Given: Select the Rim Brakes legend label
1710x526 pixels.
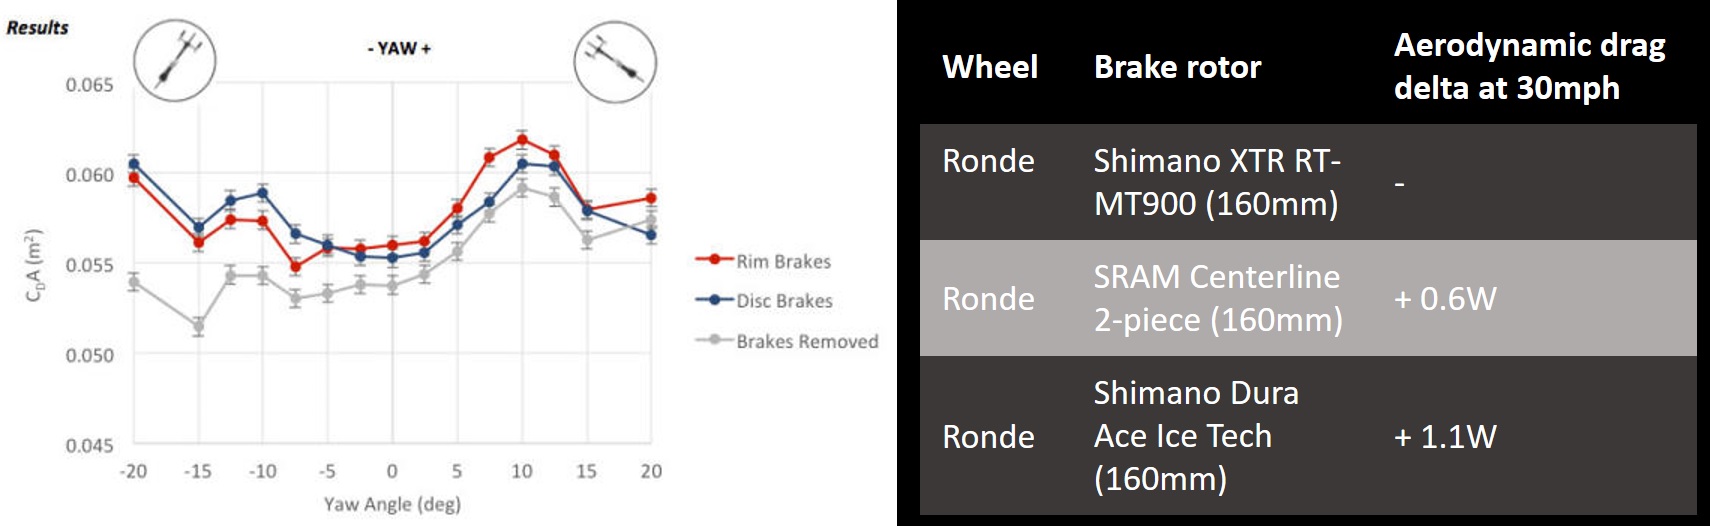Looking at the screenshot, I should click(x=783, y=262).
